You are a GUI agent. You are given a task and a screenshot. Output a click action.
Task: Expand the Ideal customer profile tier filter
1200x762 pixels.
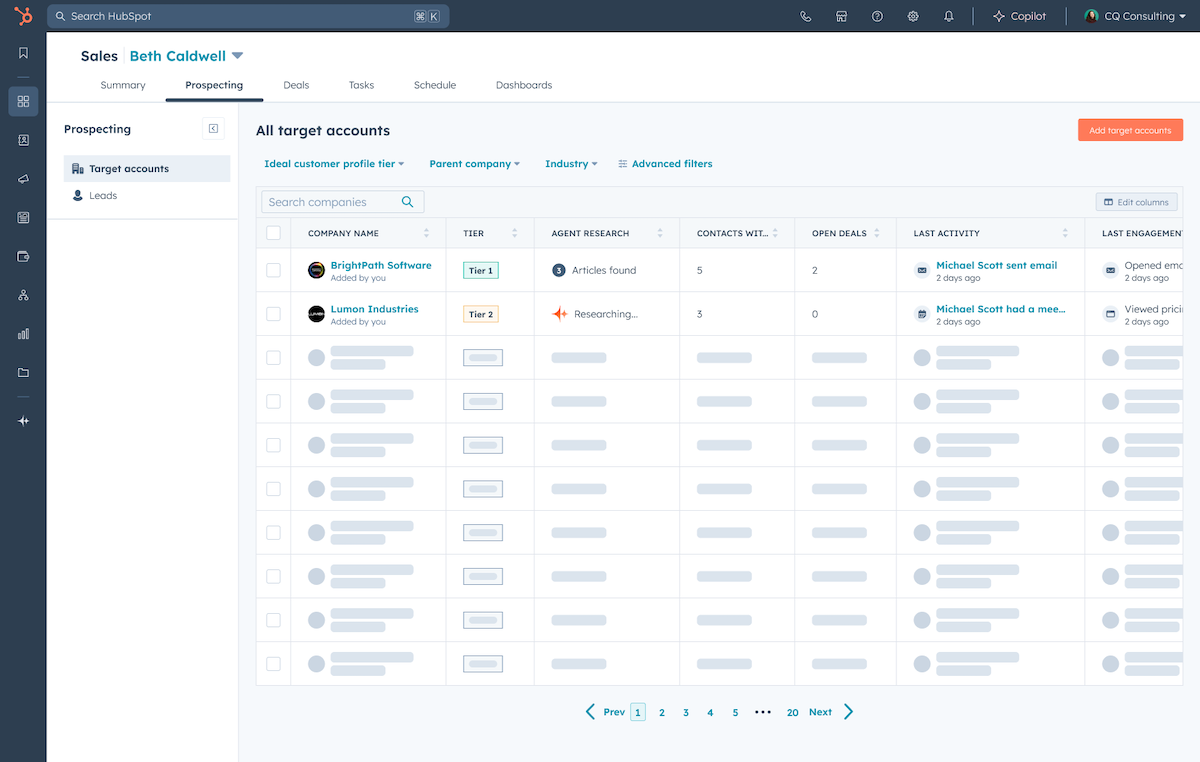[x=334, y=164]
